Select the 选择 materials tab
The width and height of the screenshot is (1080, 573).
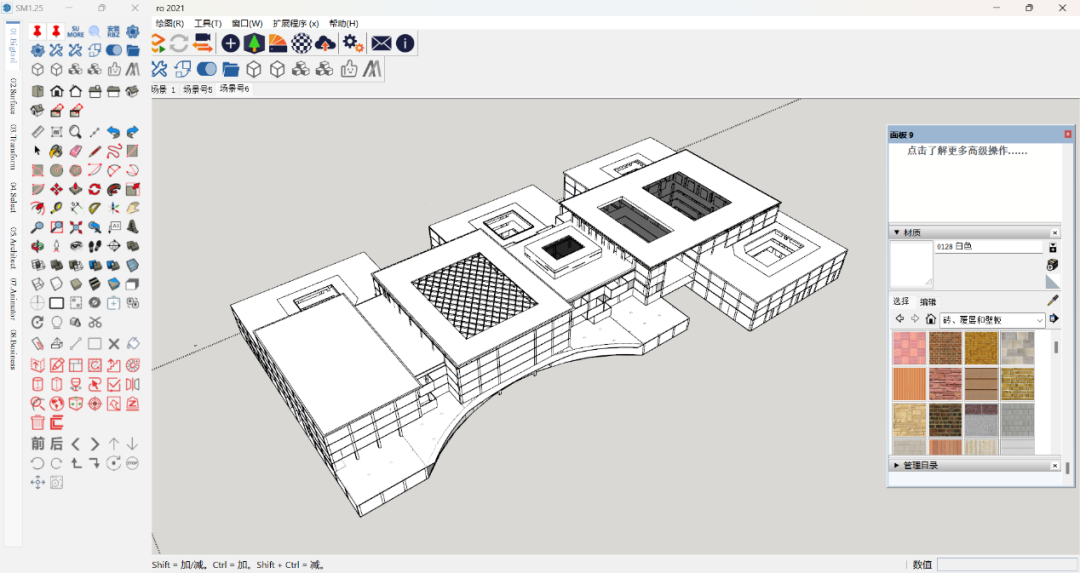pos(901,301)
